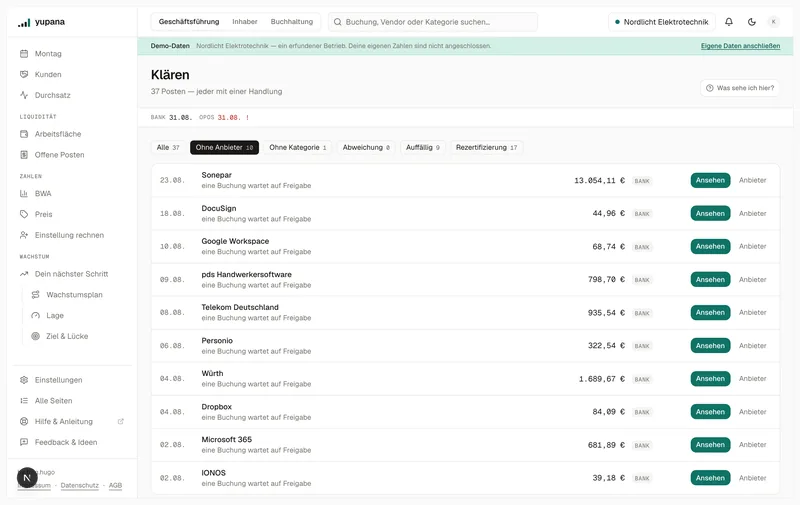Open Datenschutz footer link
This screenshot has height=505, width=800.
[80, 486]
